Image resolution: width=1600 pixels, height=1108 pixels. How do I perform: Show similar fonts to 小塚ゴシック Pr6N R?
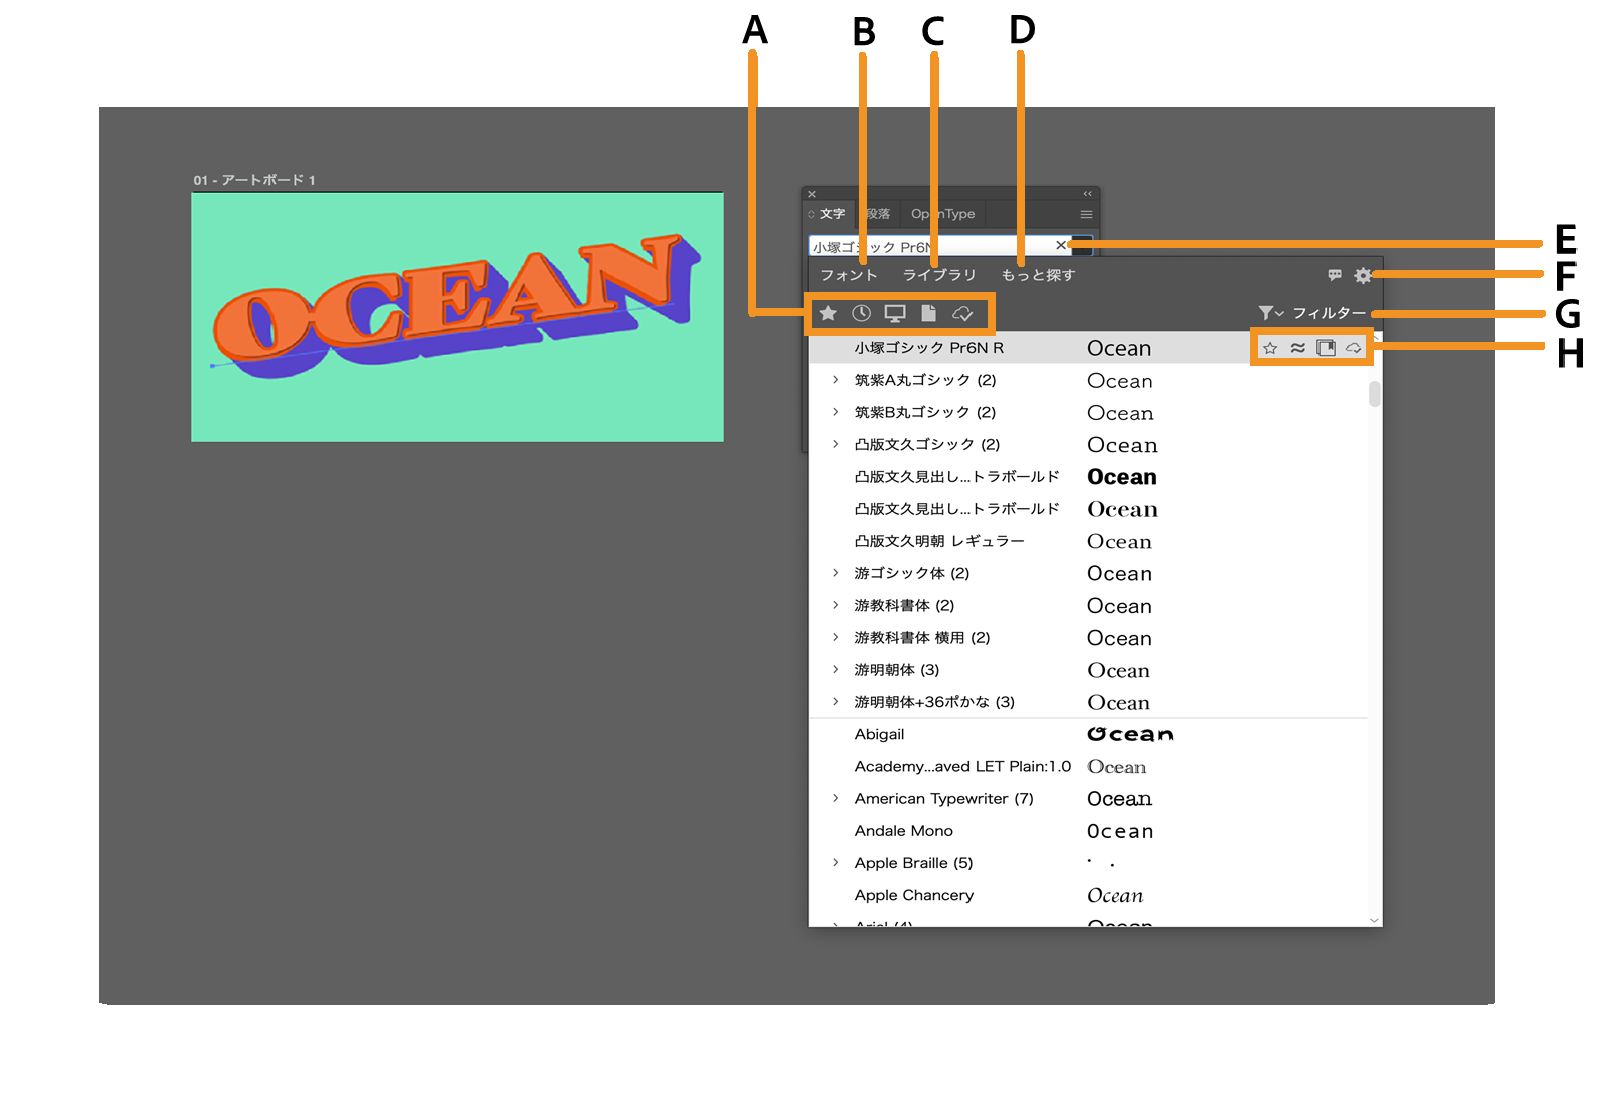click(1297, 348)
